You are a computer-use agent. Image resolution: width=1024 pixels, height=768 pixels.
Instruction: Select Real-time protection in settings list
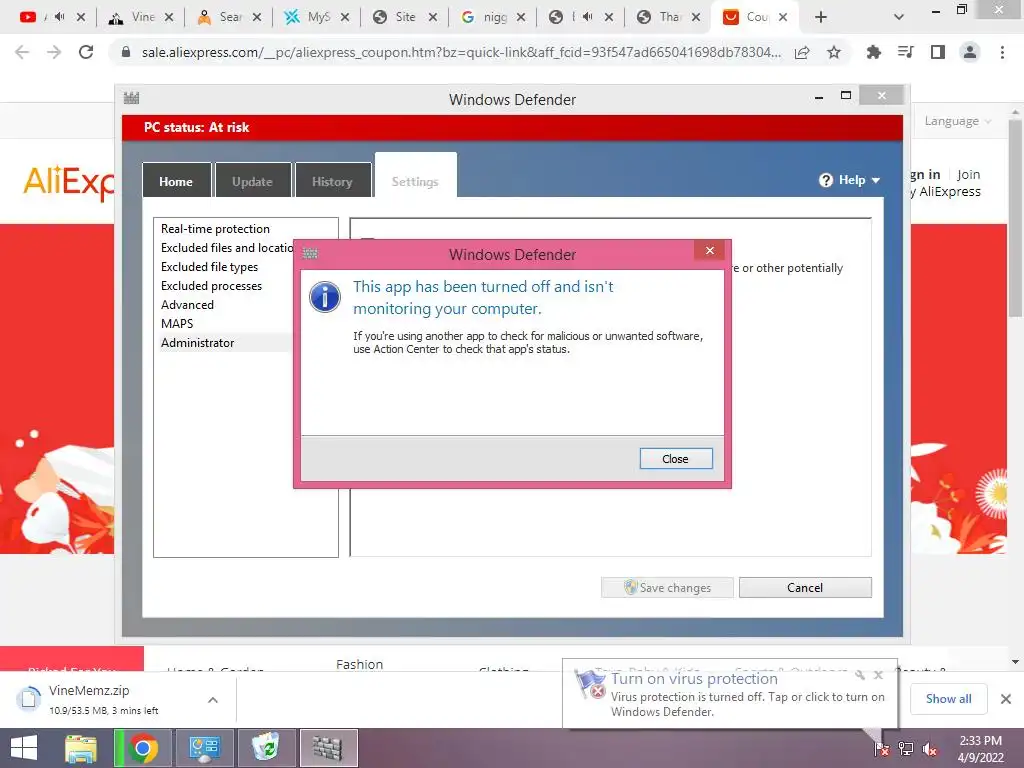point(216,229)
